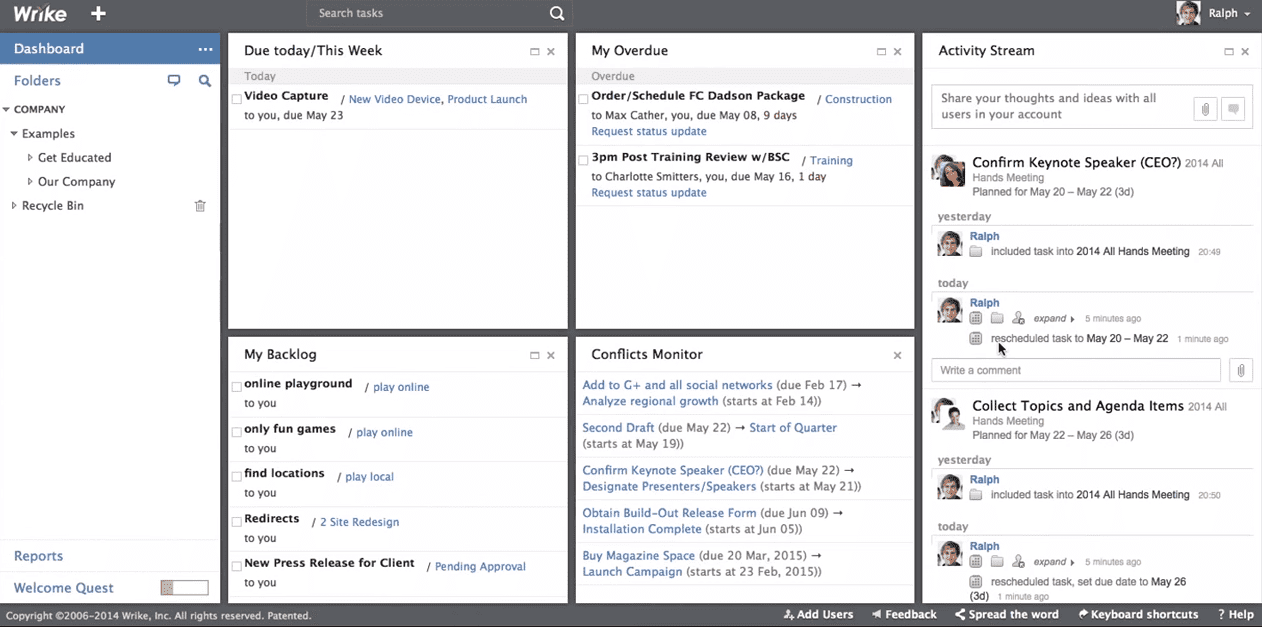The height and width of the screenshot is (627, 1262).
Task: Click the attachment paperclip in share box
Action: (1205, 110)
